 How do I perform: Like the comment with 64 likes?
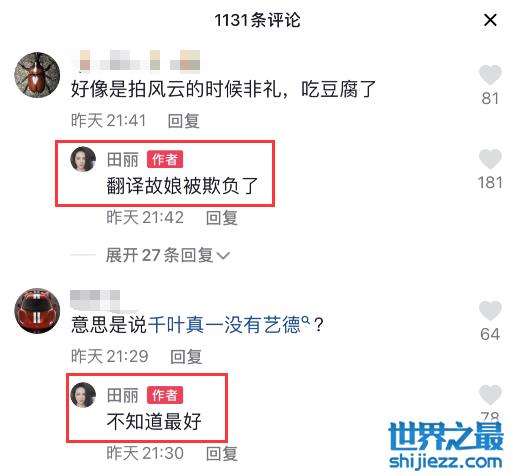(x=490, y=310)
